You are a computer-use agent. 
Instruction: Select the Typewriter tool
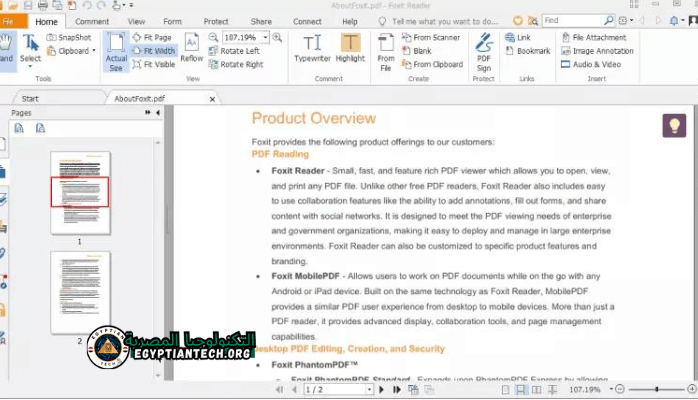[311, 48]
